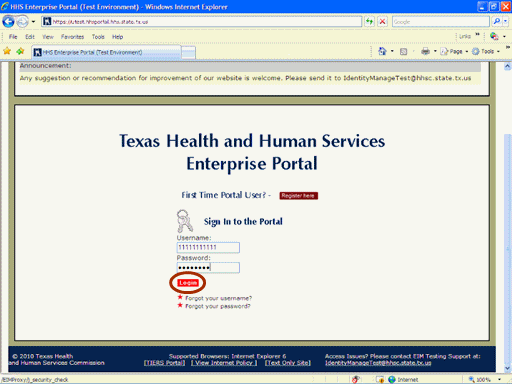Expand the Links toolbar chevron
The image size is (512, 384).
click(x=477, y=34)
